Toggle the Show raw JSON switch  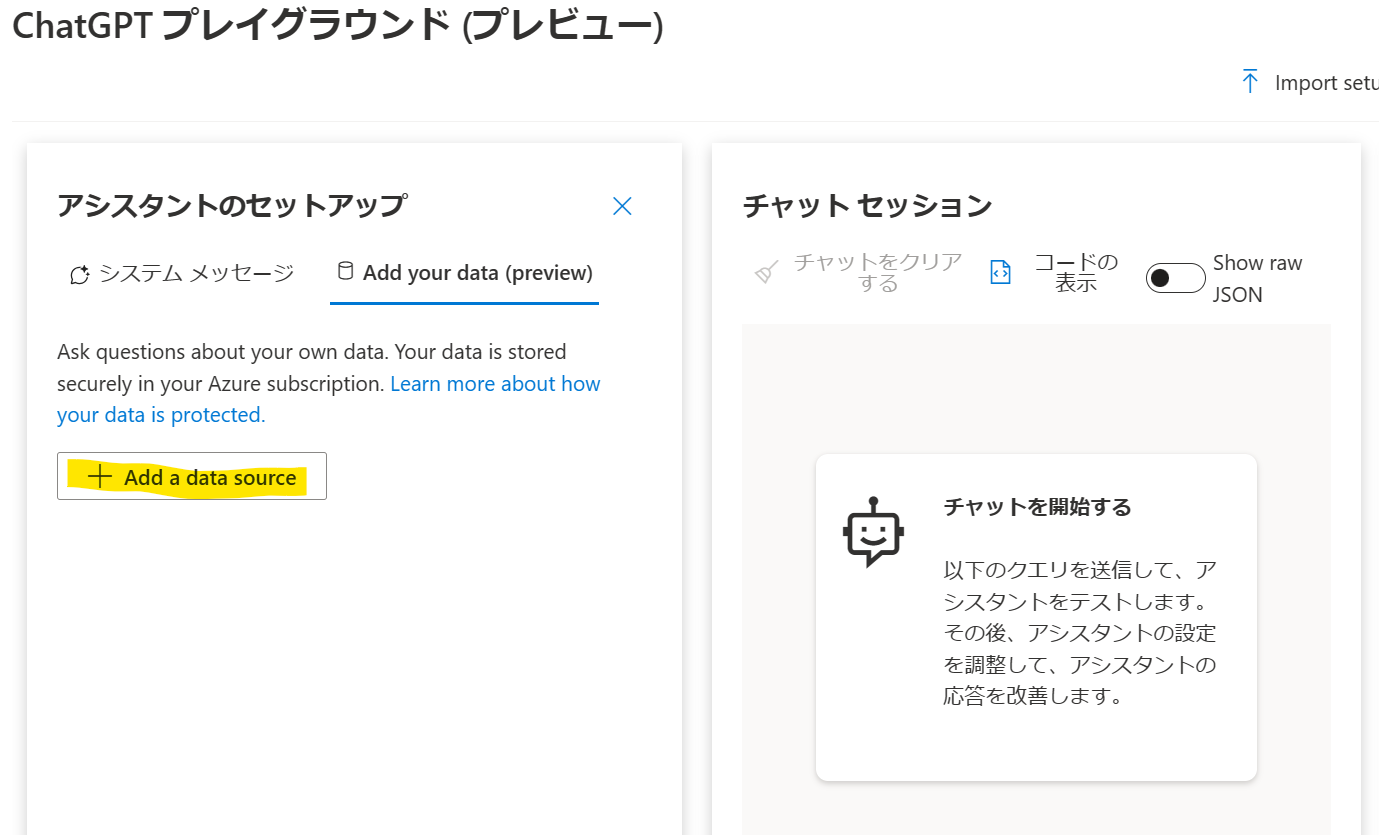[1176, 278]
